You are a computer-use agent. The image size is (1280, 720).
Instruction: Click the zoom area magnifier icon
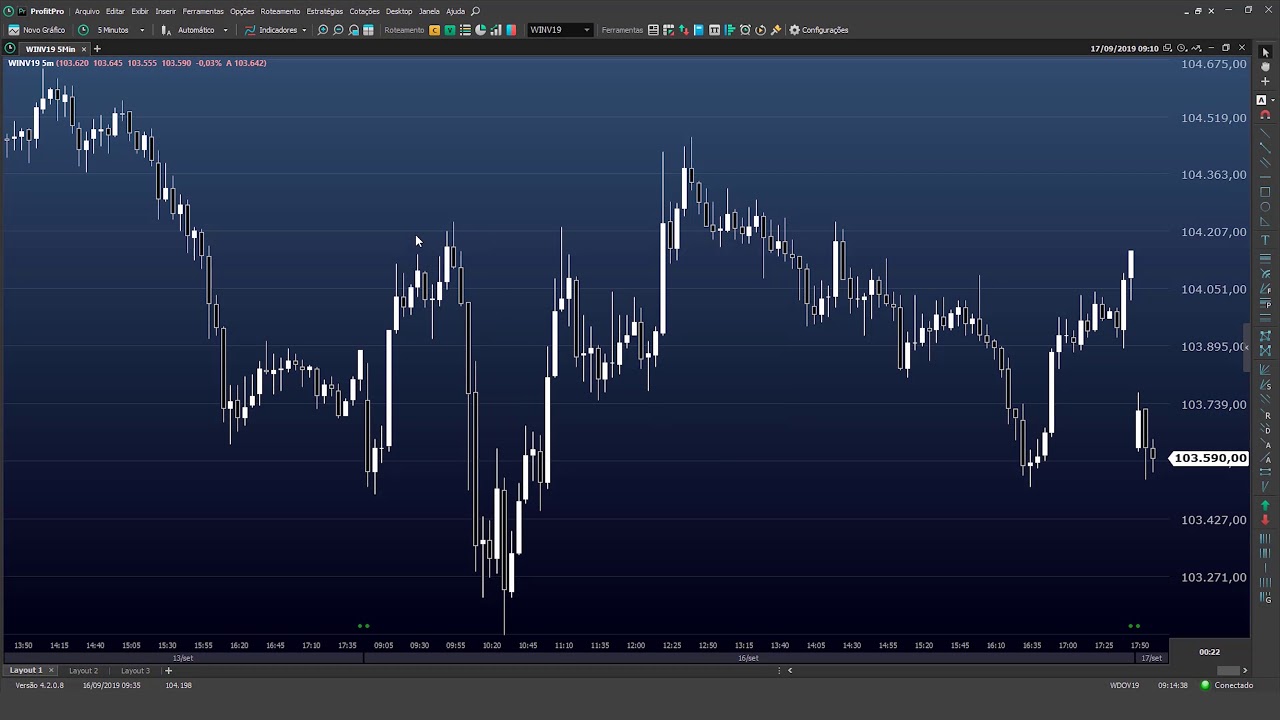tap(353, 30)
